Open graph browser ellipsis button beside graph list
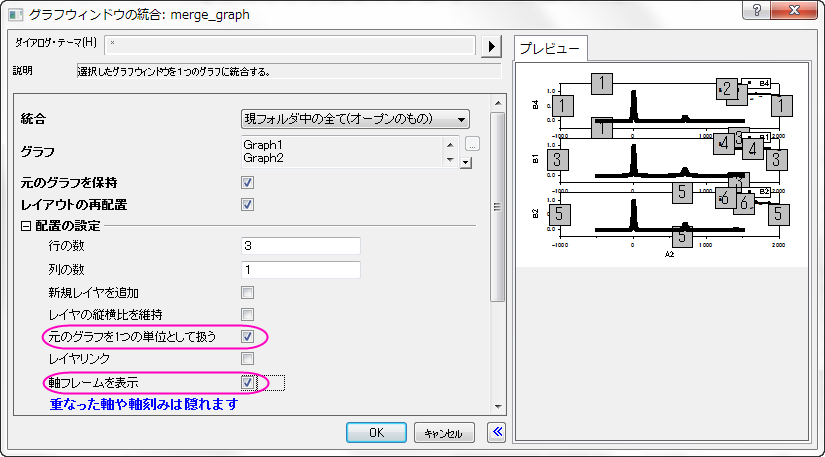This screenshot has height=457, width=825. [472, 144]
